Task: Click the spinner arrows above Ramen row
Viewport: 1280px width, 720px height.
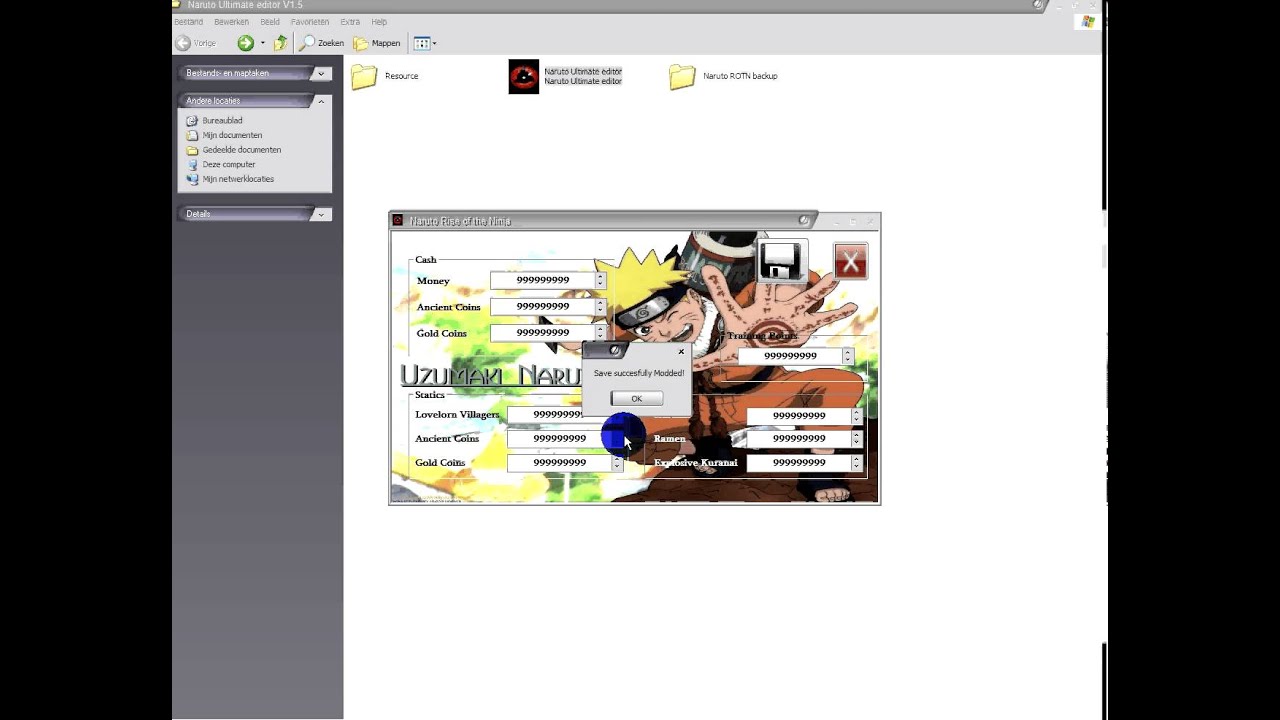Action: click(857, 415)
